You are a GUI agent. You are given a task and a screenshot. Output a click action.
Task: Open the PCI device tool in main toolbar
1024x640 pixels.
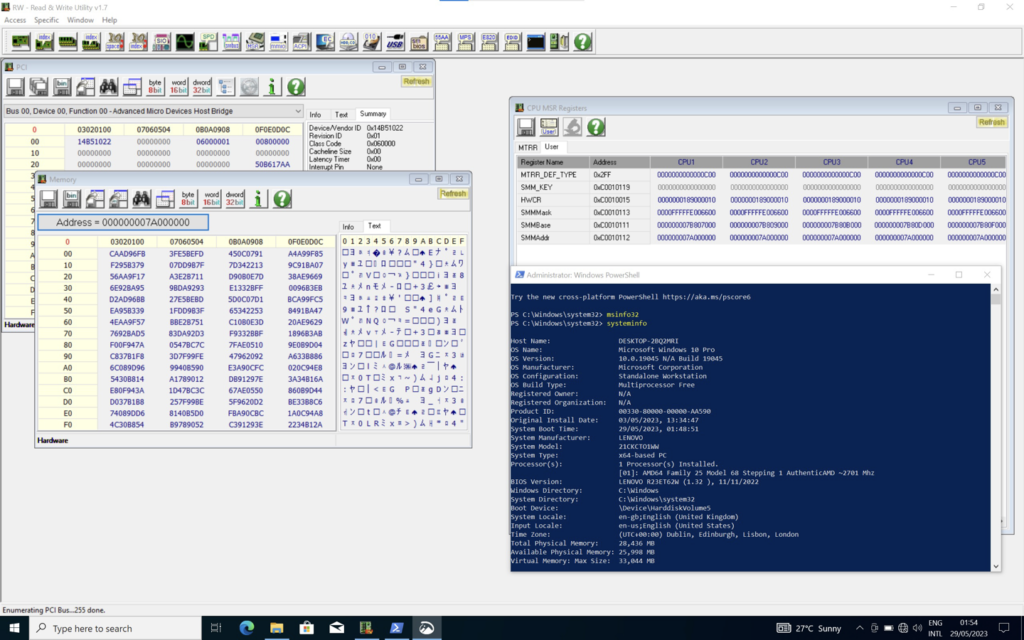pos(20,42)
